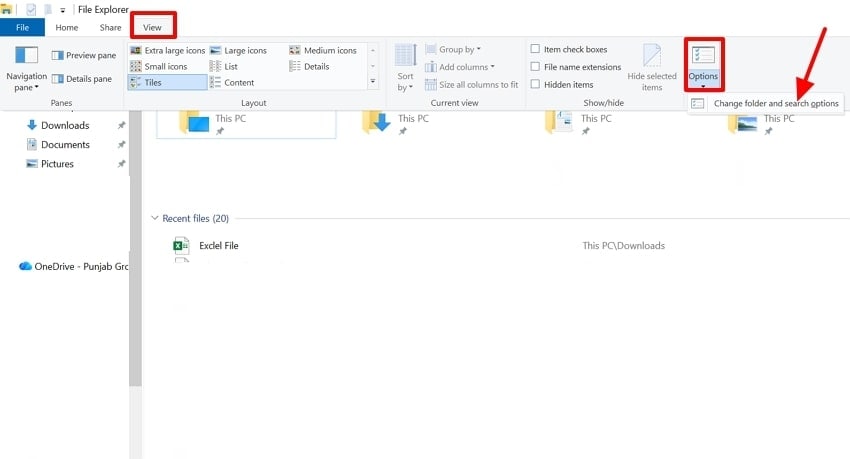
Task: Expand the layout gallery more arrow
Action: pos(373,81)
